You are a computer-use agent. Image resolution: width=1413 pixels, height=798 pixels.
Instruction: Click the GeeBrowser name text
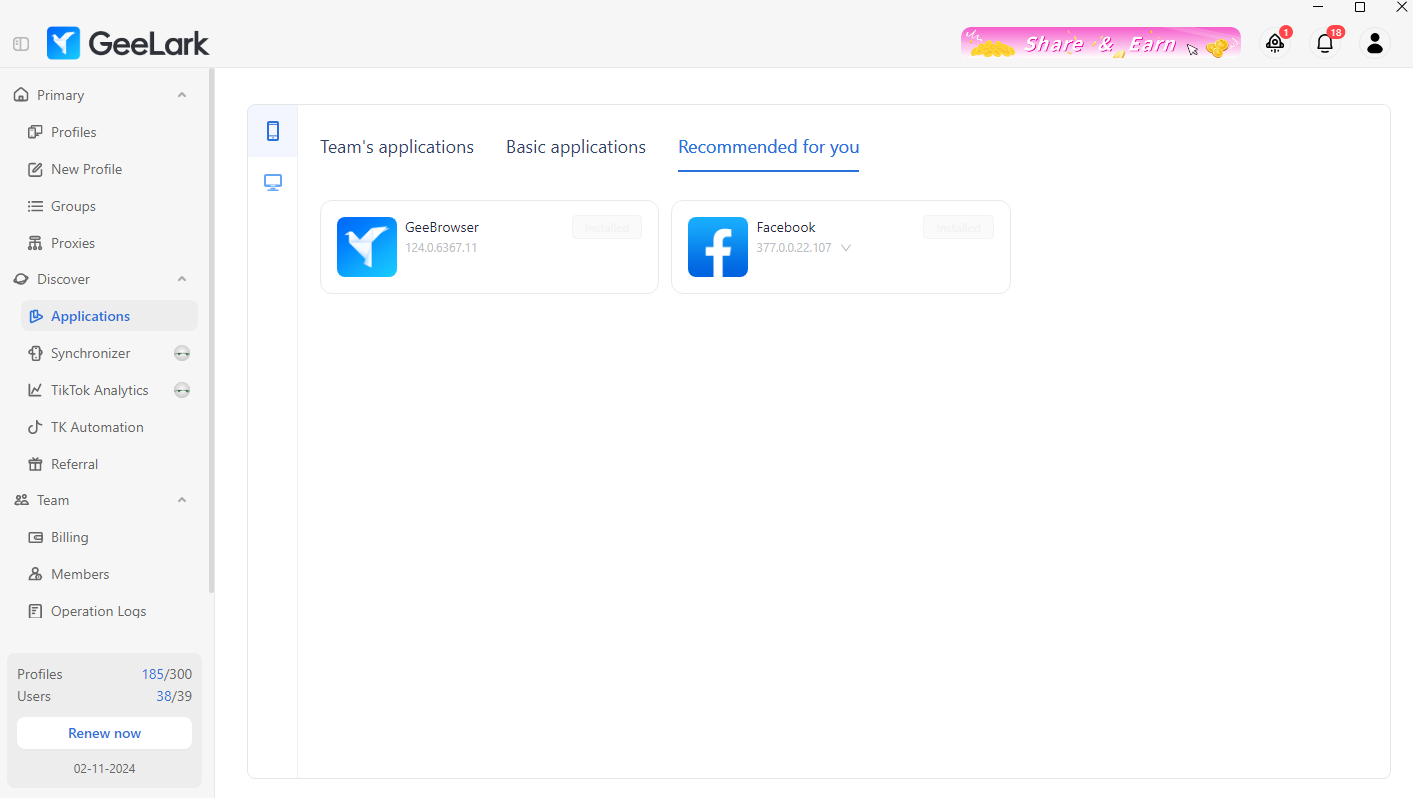pos(442,227)
